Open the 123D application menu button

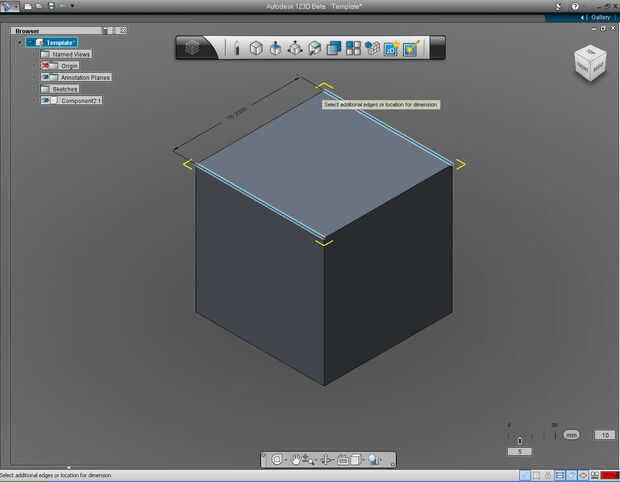pyautogui.click(x=9, y=6)
